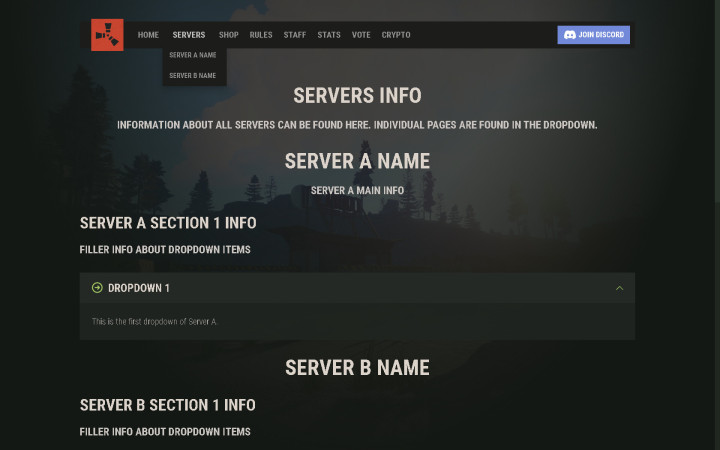Click the green arrow circle icon beside Dropdown 1
This screenshot has height=450, width=720.
click(x=97, y=288)
